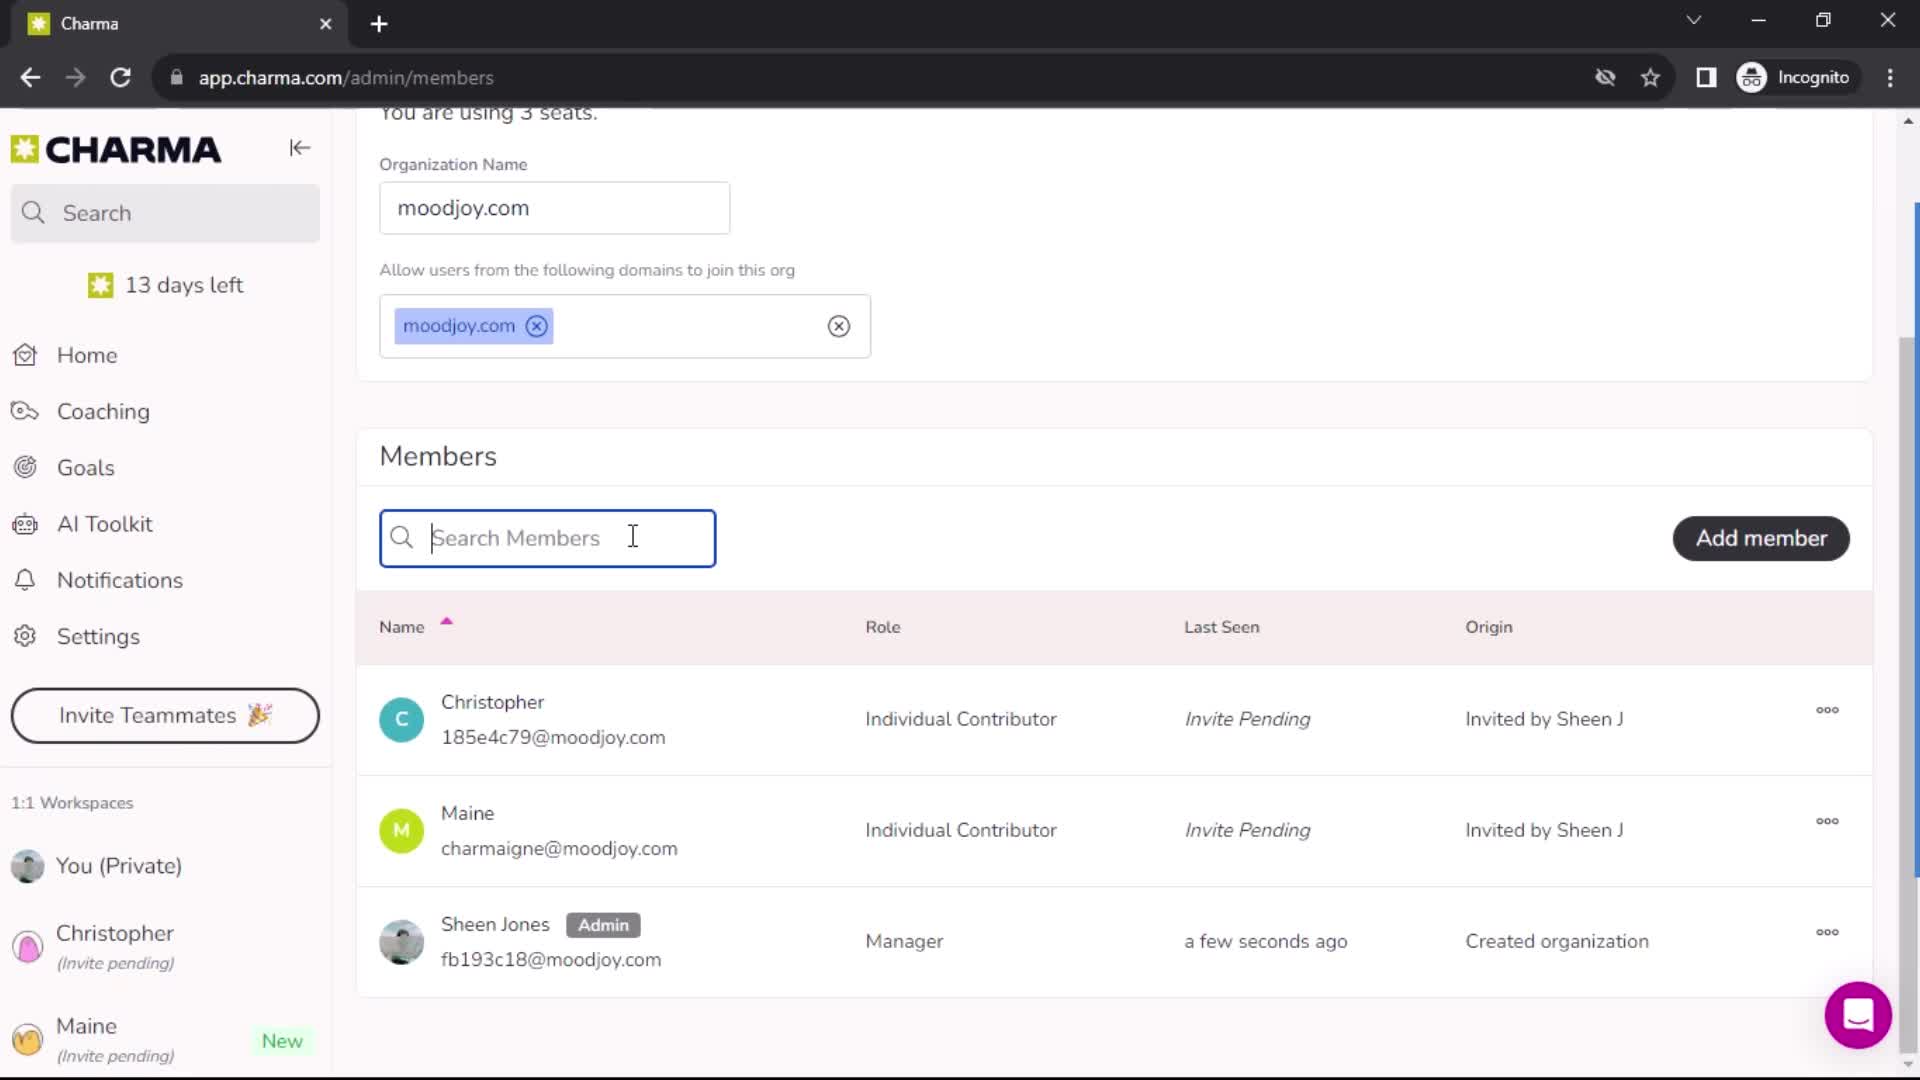This screenshot has height=1080, width=1920.
Task: View Notifications
Action: click(x=119, y=580)
